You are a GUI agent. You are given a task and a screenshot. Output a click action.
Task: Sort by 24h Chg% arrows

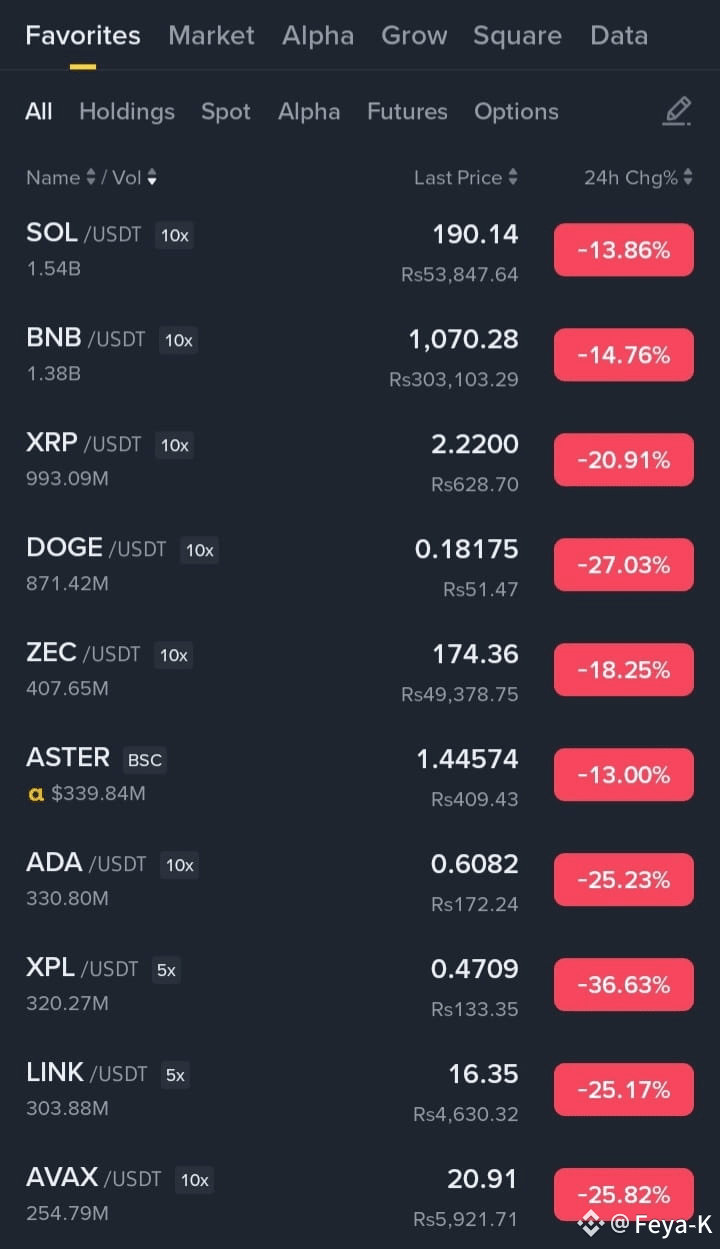[x=688, y=178]
